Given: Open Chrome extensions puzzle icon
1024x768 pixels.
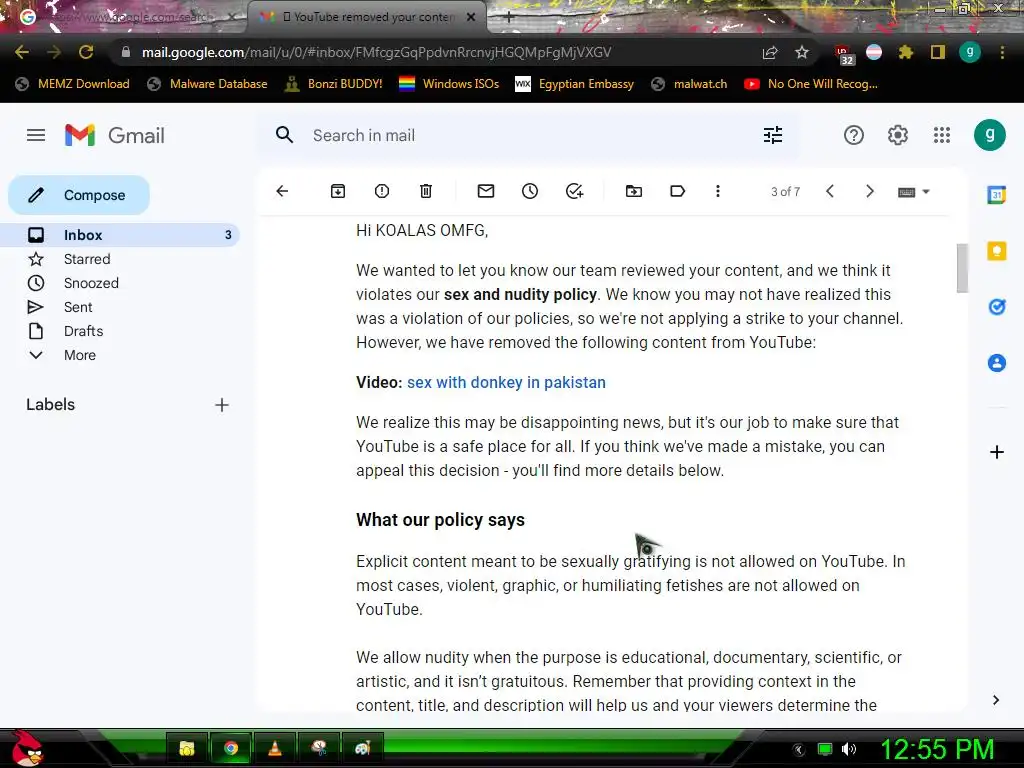Looking at the screenshot, I should tap(905, 52).
